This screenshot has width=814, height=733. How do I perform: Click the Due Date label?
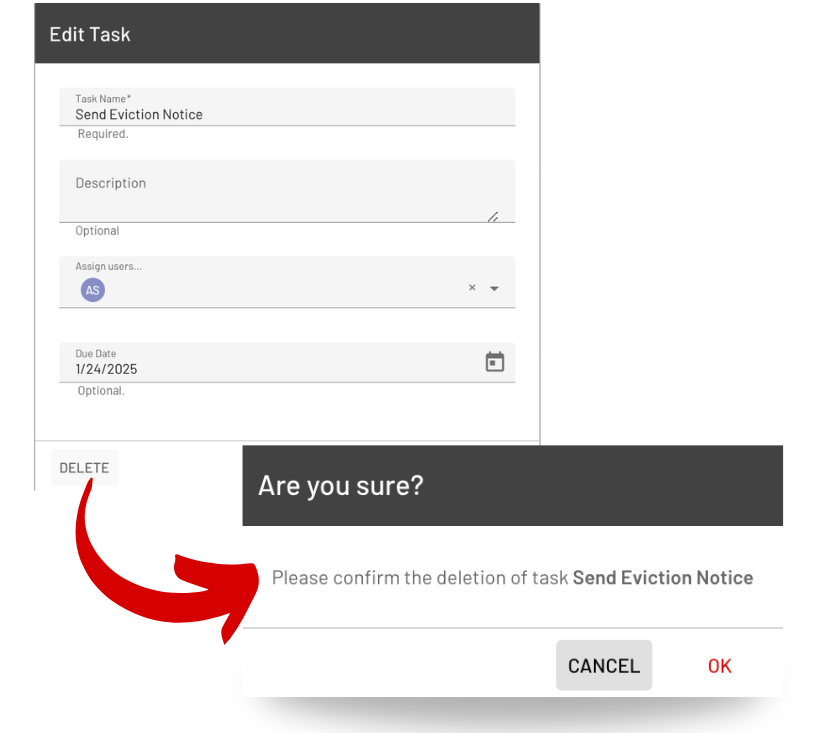96,354
